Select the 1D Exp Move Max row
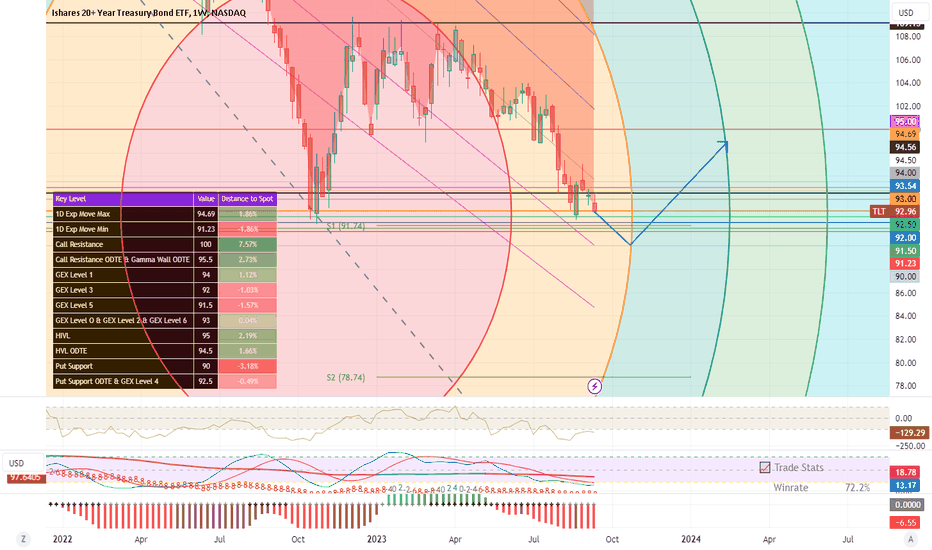 click(x=165, y=214)
